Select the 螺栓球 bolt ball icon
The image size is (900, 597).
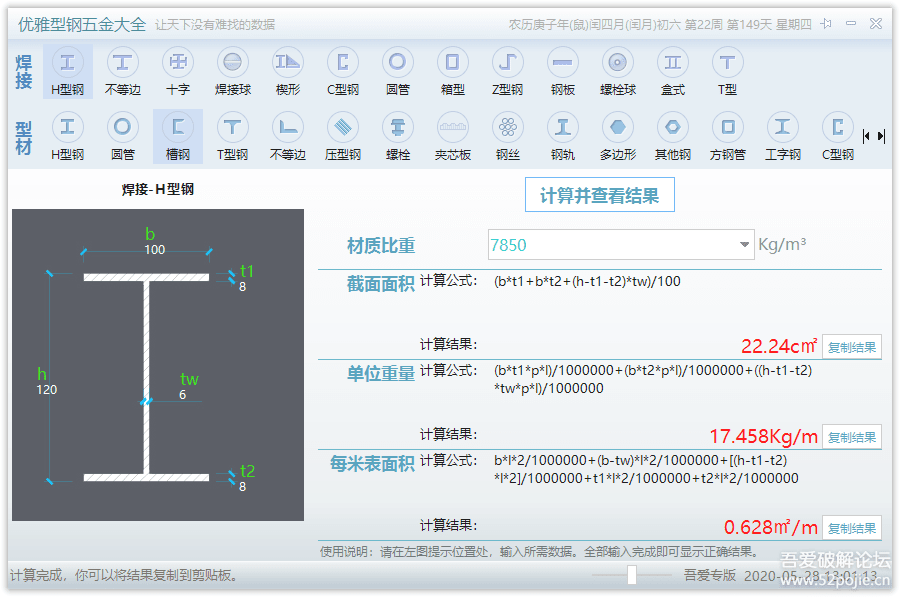pos(617,70)
